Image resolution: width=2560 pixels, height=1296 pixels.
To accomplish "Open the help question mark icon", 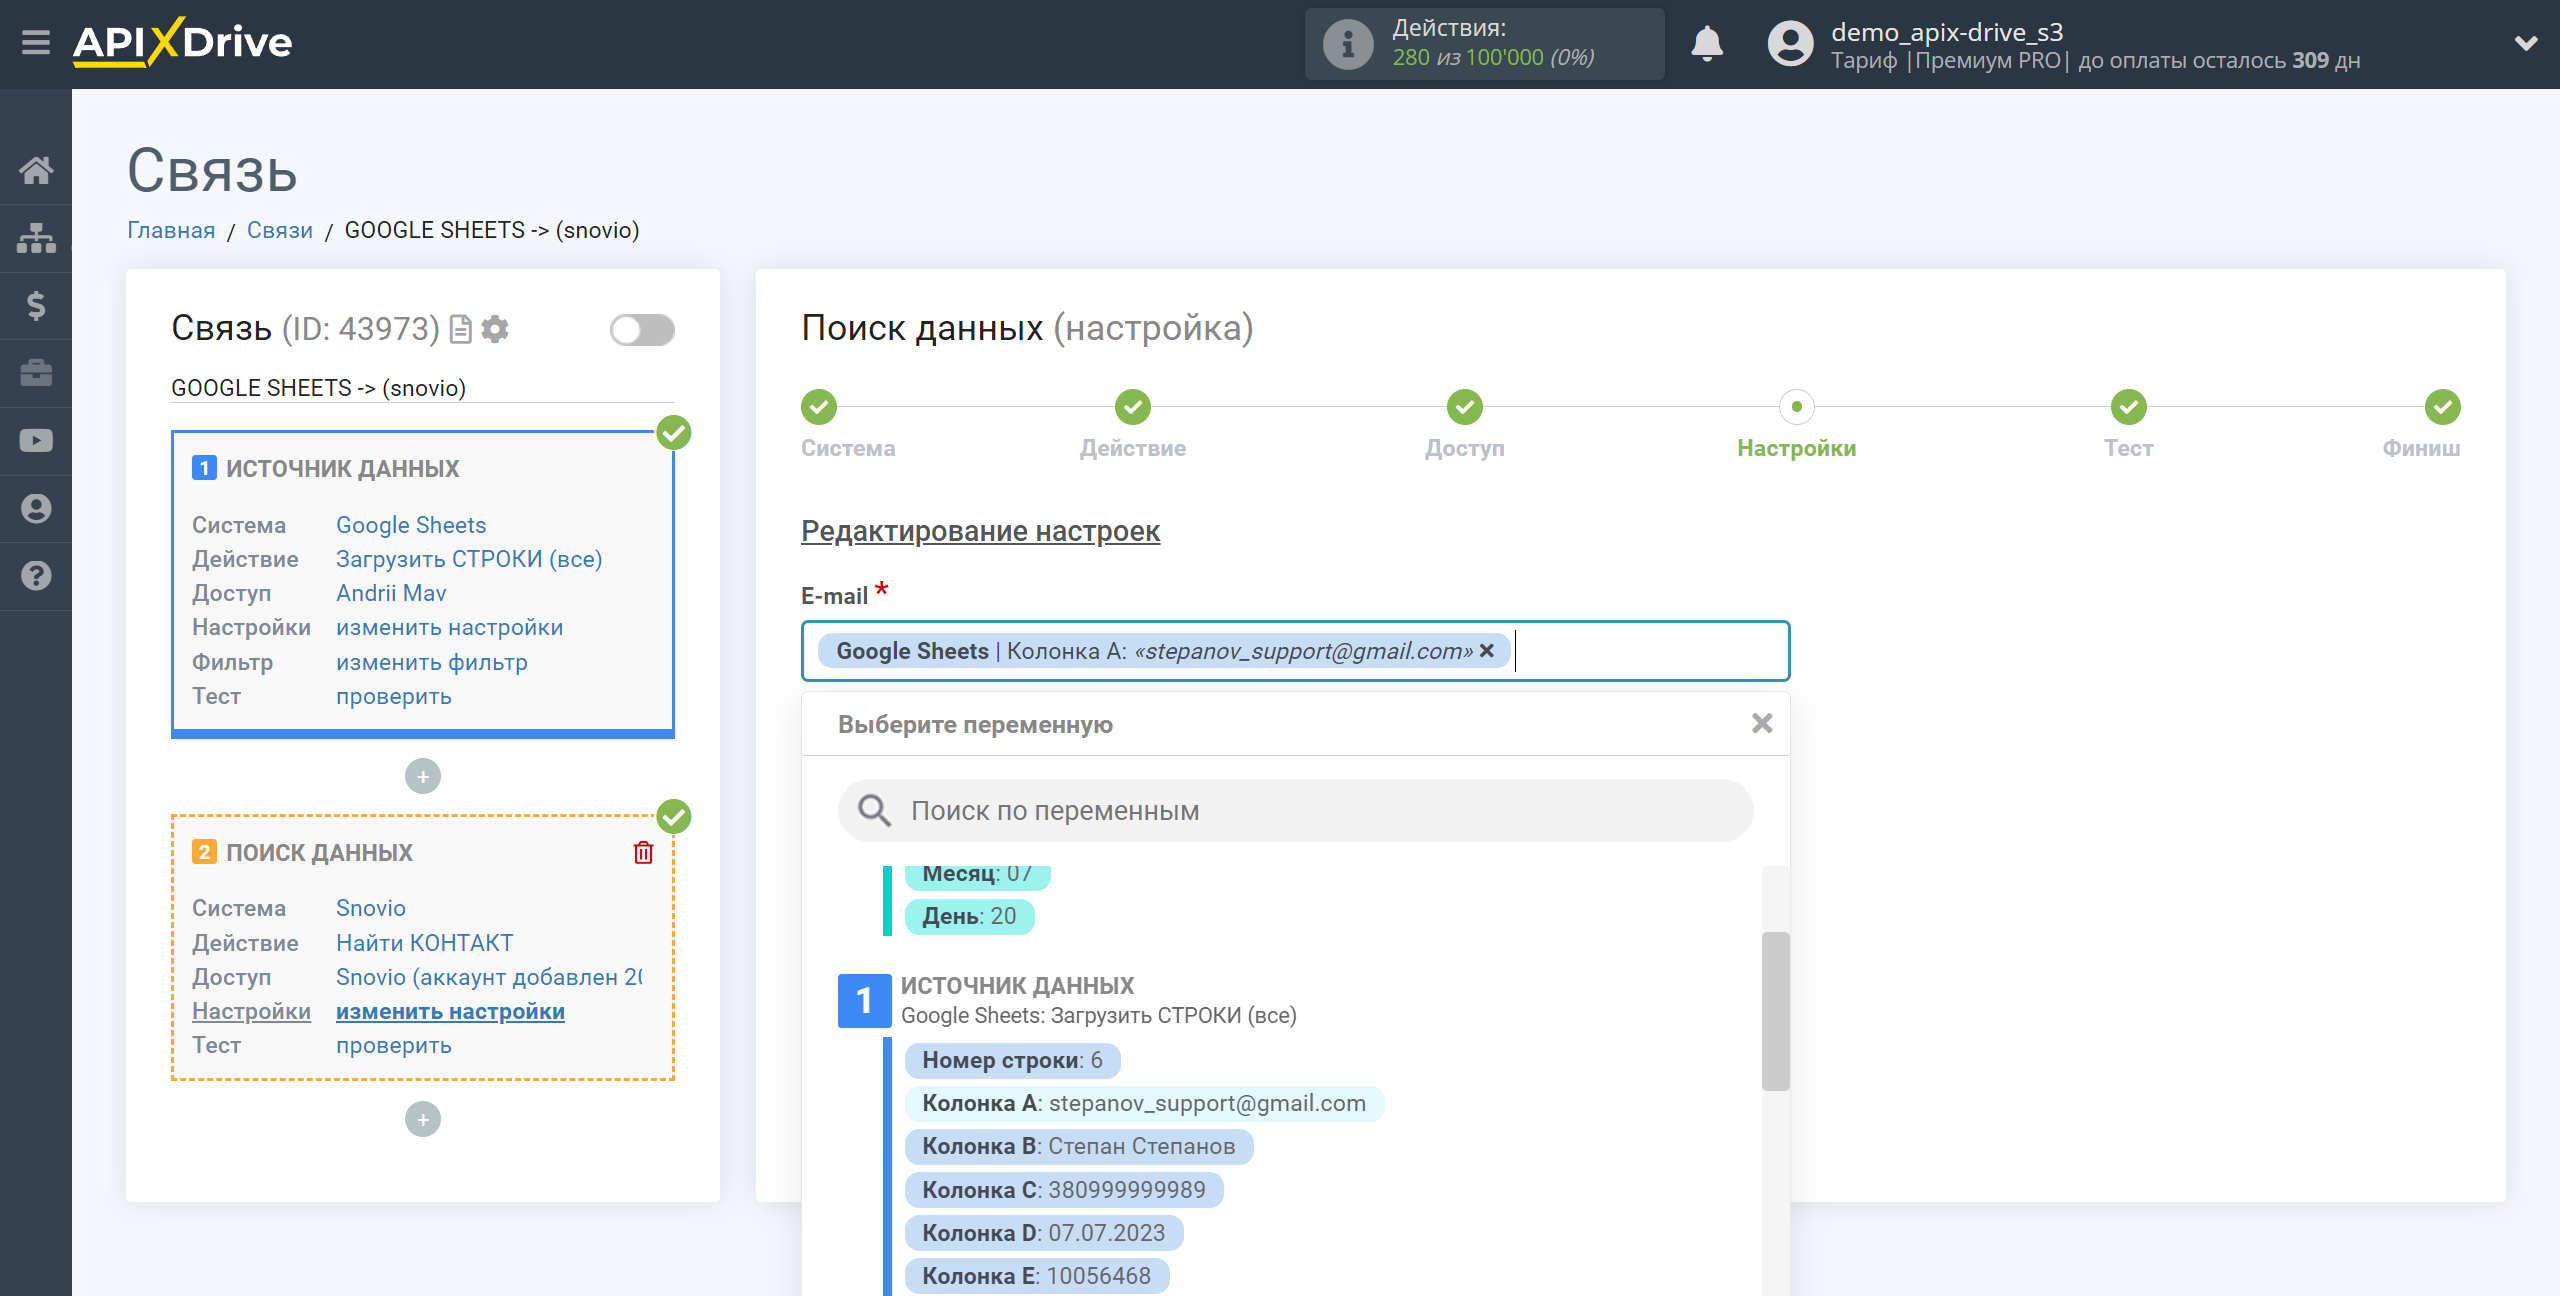I will tap(36, 576).
